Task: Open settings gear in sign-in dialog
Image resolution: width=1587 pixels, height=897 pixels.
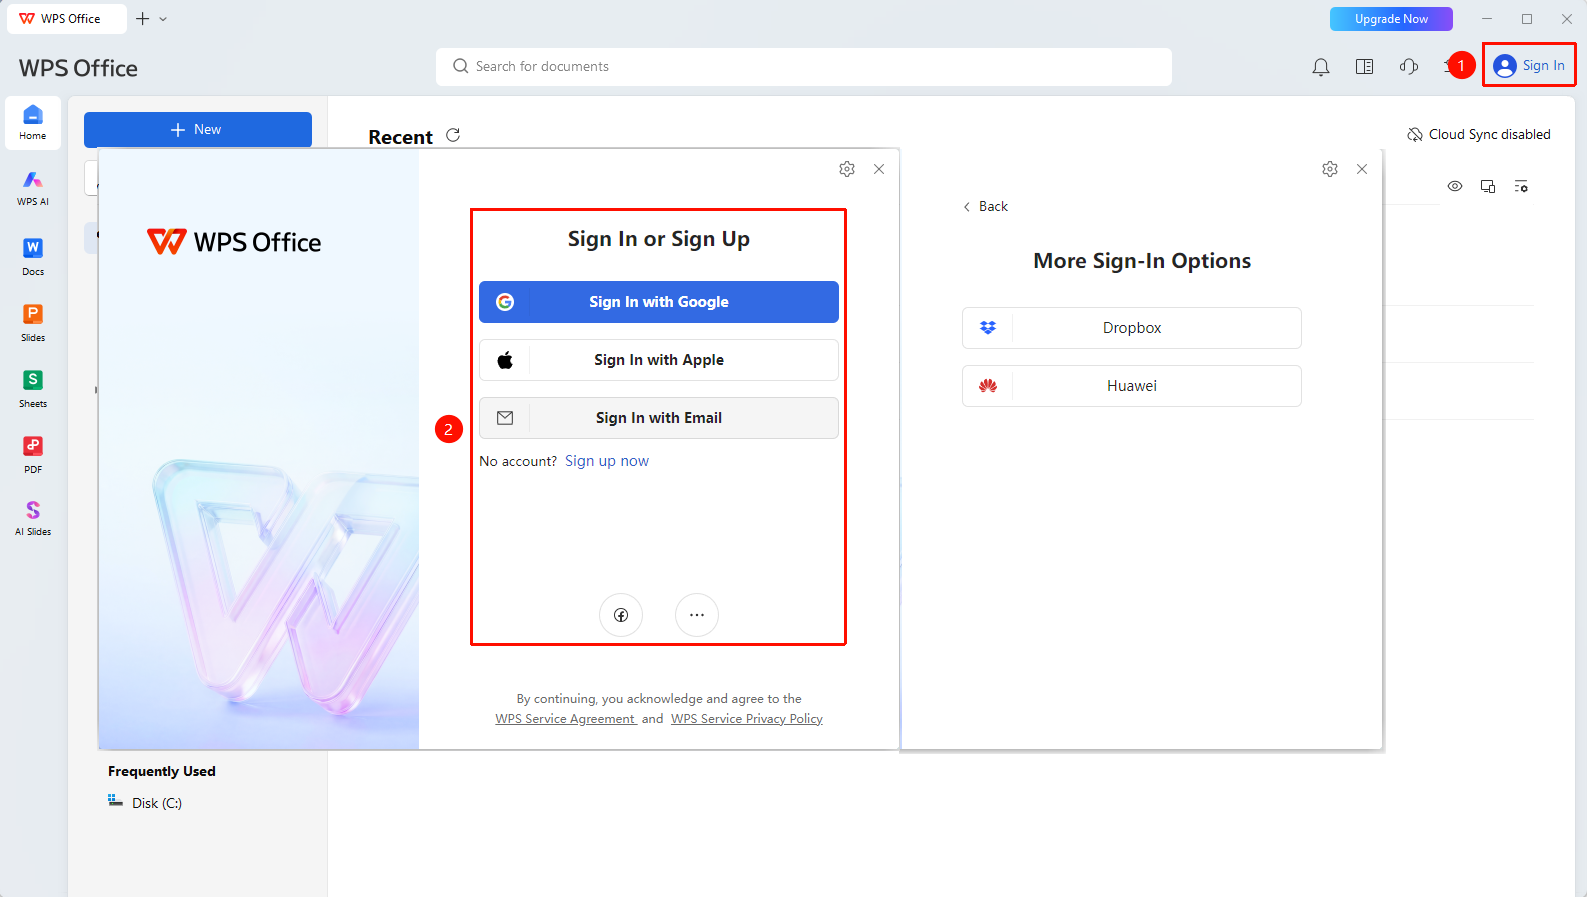Action: tap(847, 169)
